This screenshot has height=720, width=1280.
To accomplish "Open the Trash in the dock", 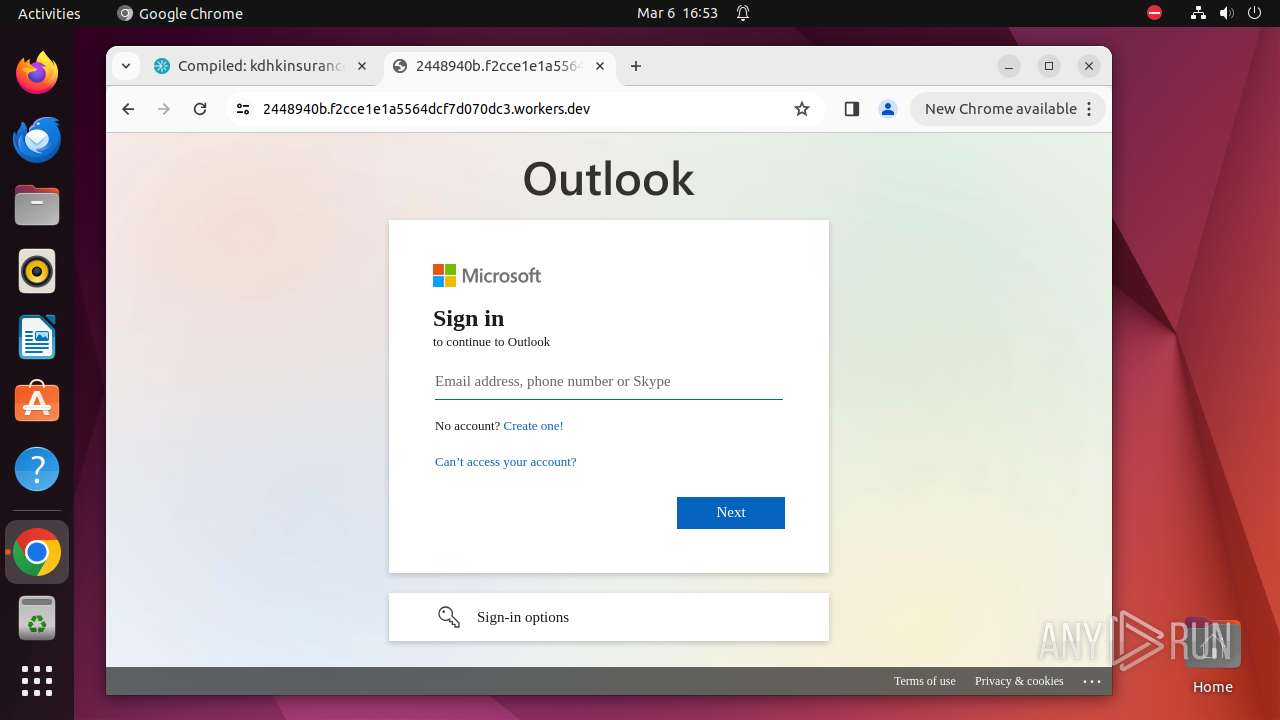I will tap(37, 618).
